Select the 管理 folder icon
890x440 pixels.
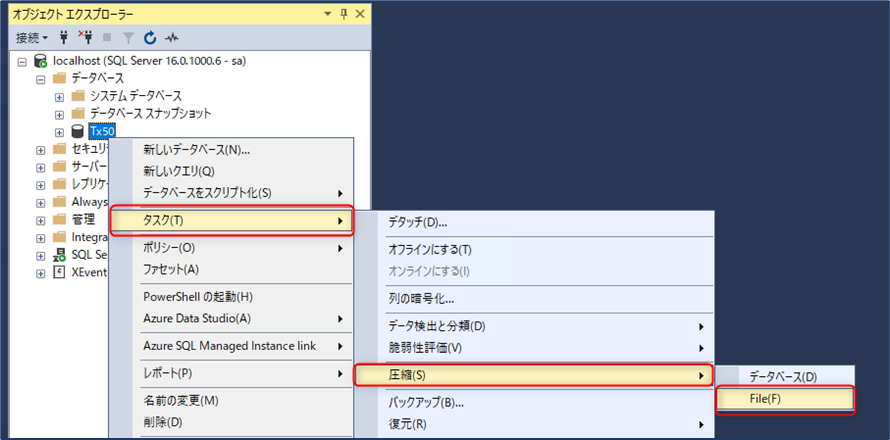59,219
